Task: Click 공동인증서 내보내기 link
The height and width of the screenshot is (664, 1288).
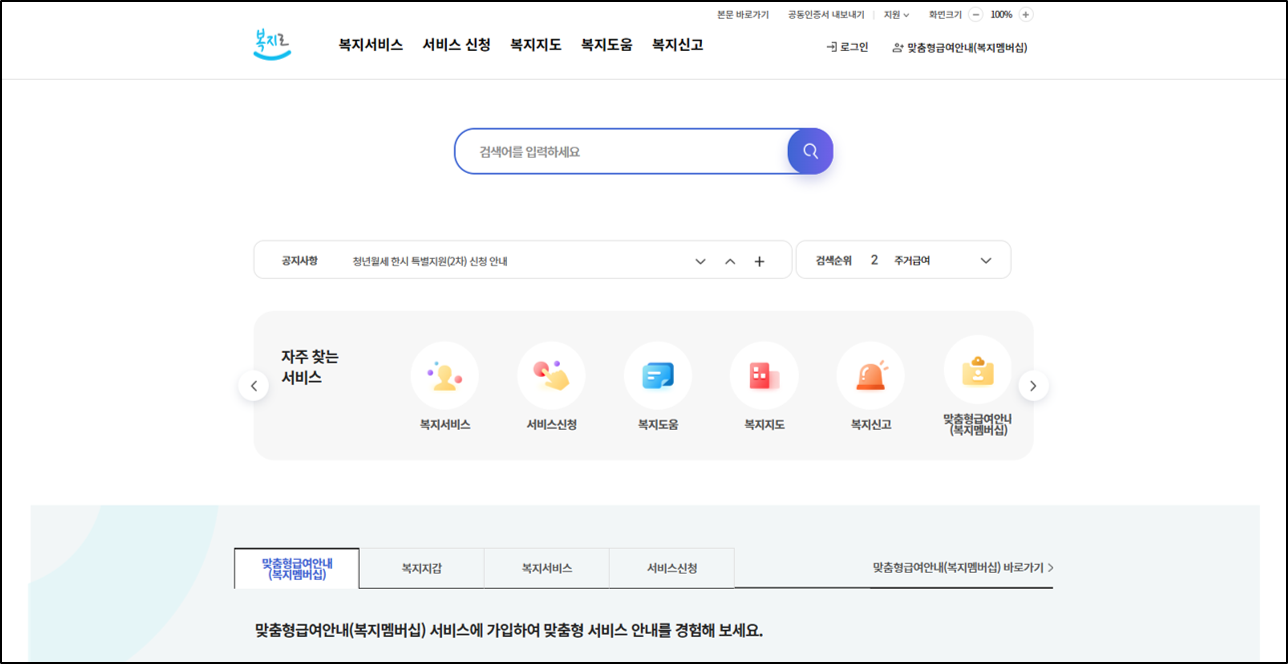Action: (826, 15)
